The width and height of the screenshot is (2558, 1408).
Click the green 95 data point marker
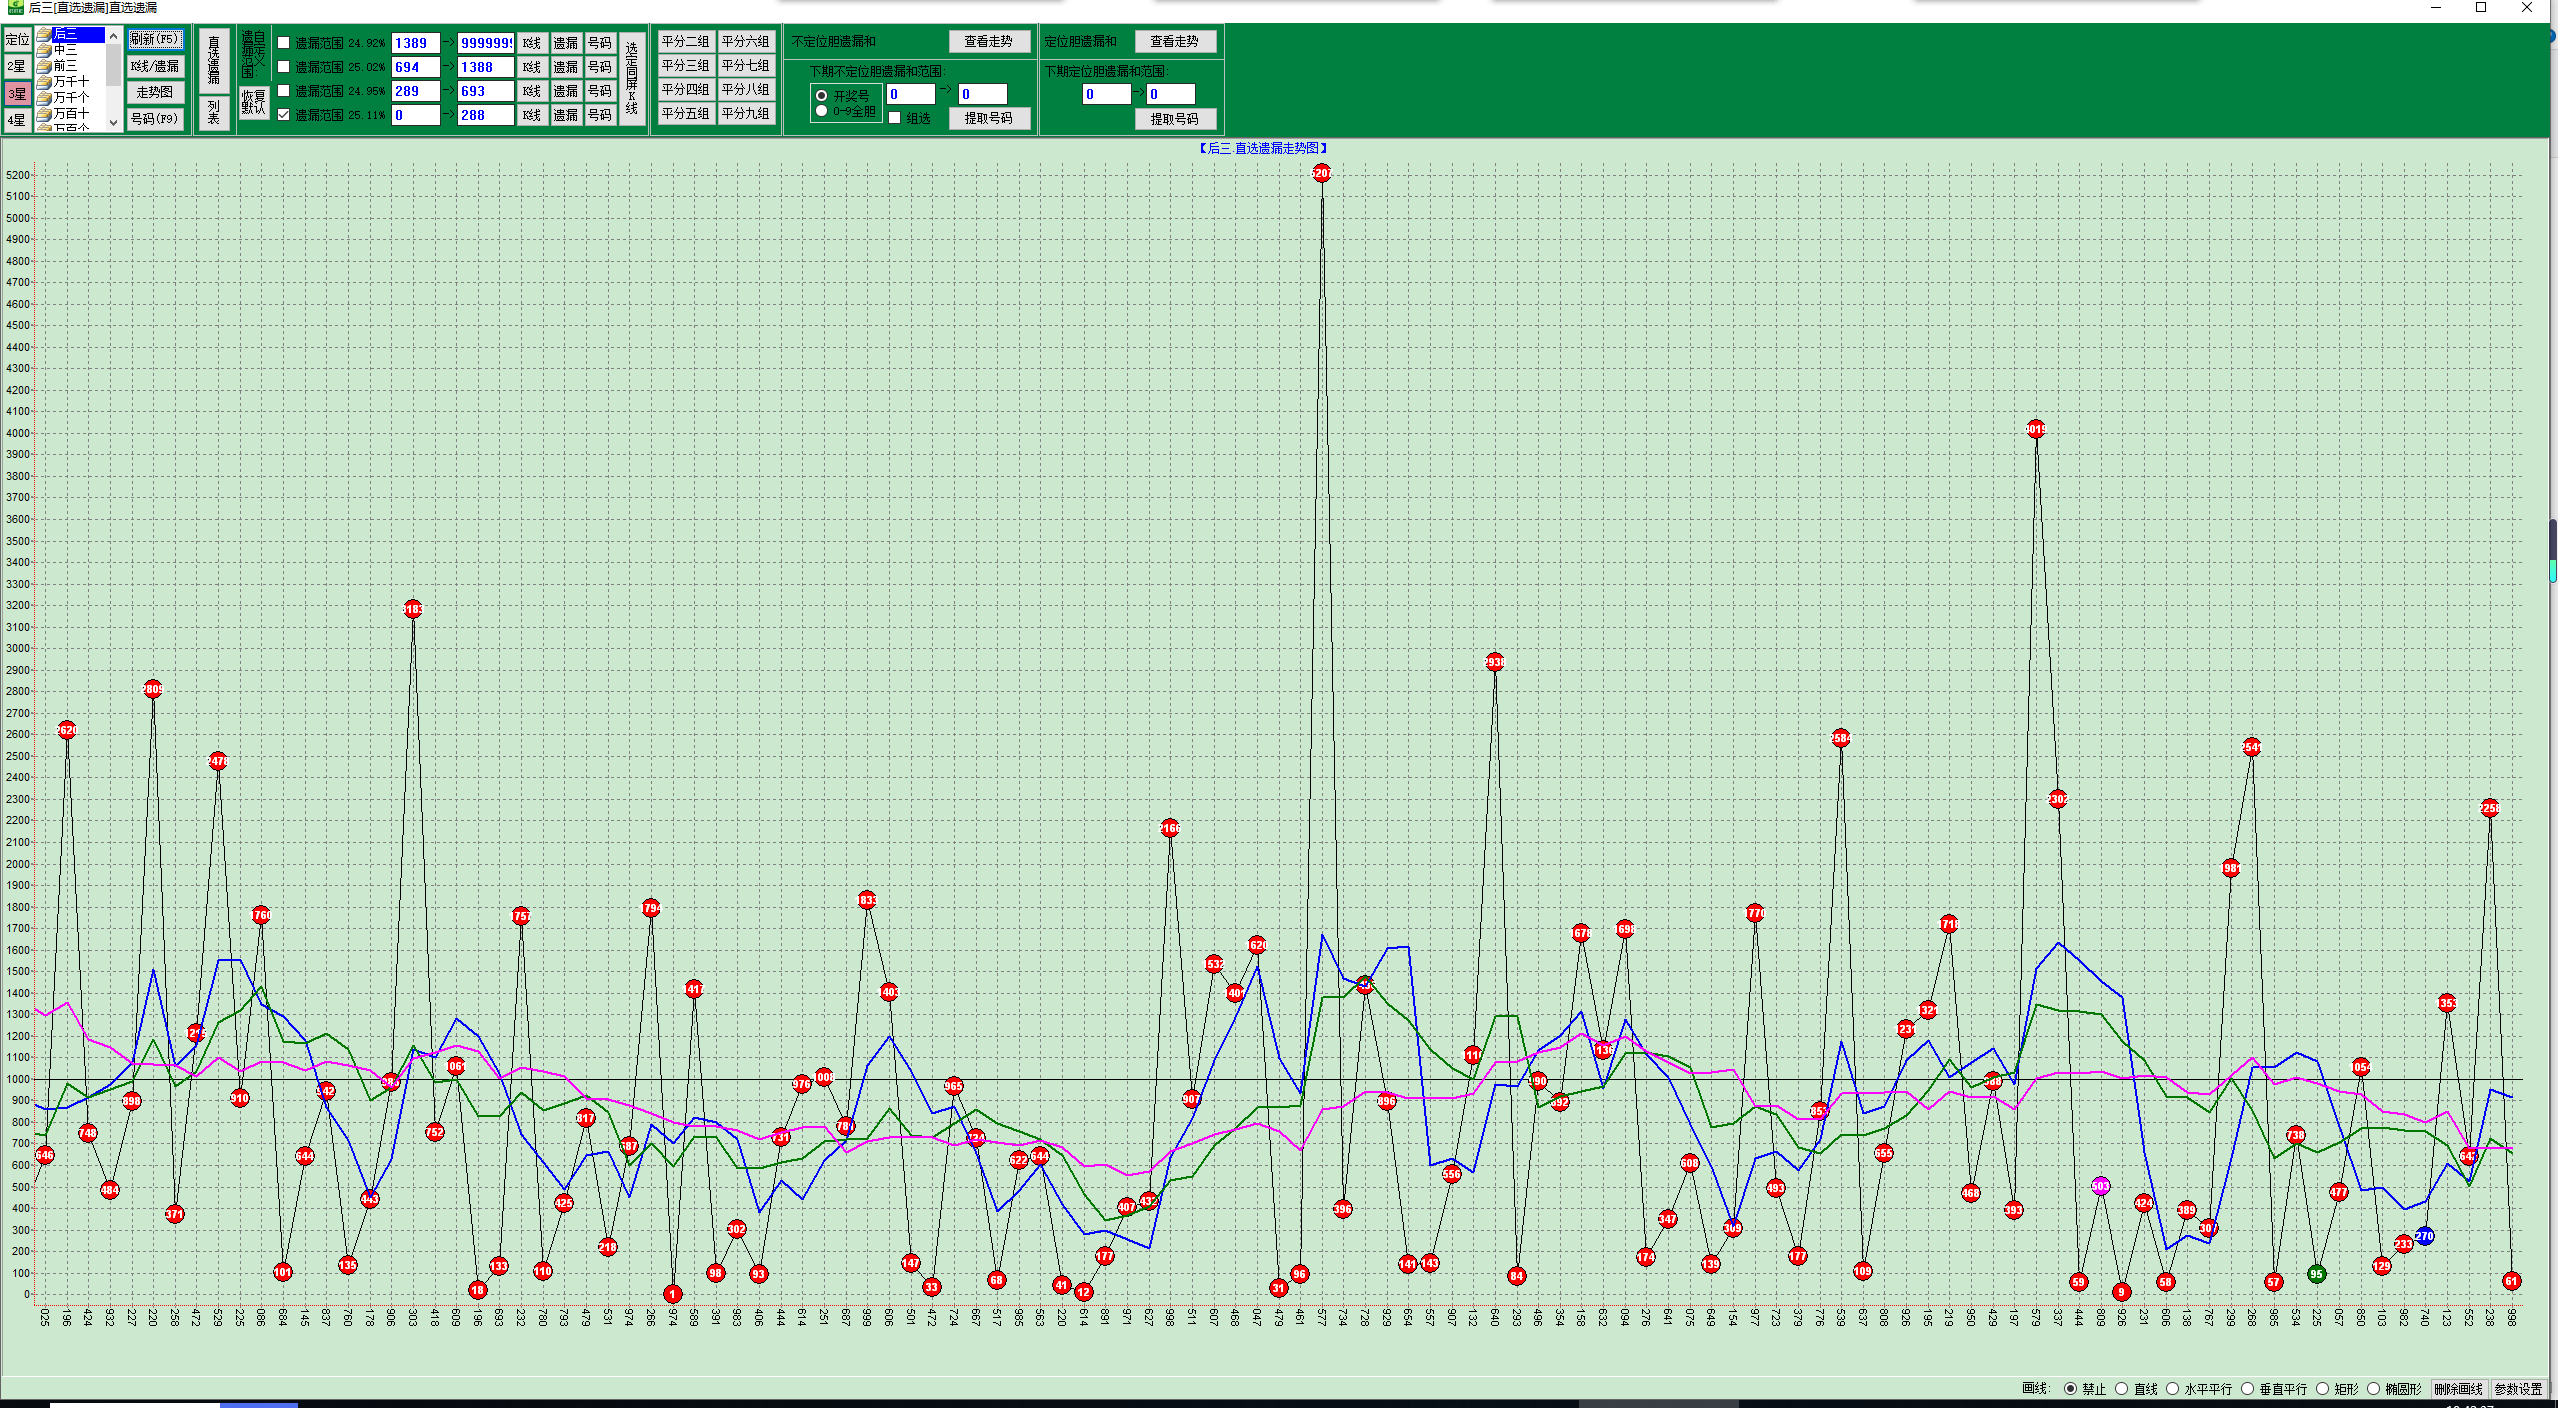tap(2316, 1274)
